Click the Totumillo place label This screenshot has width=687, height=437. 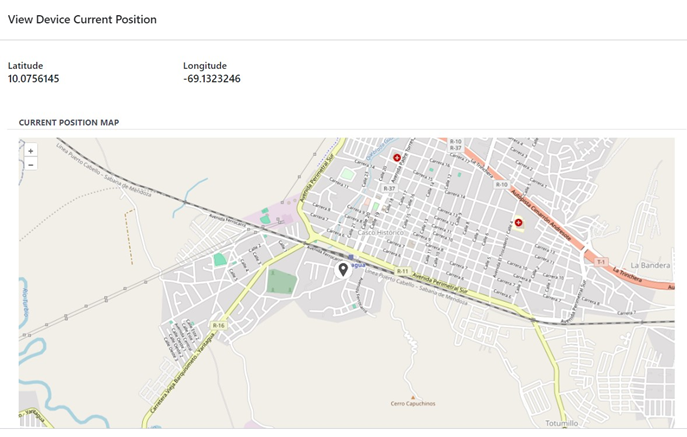coord(561,423)
